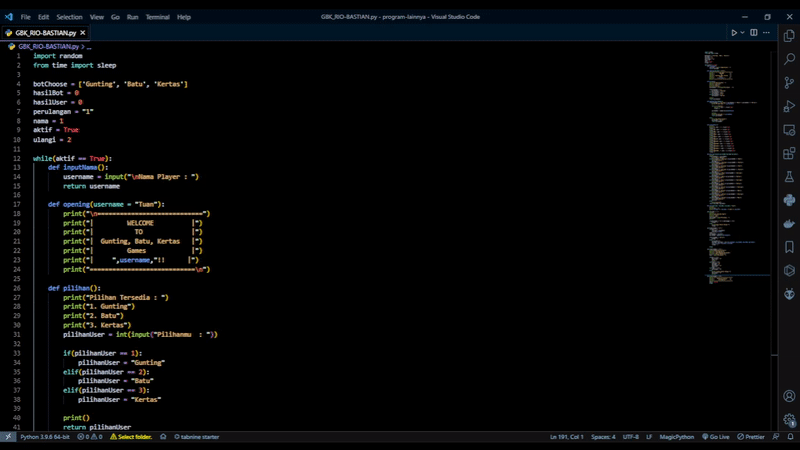Open the Source Control view

[789, 83]
